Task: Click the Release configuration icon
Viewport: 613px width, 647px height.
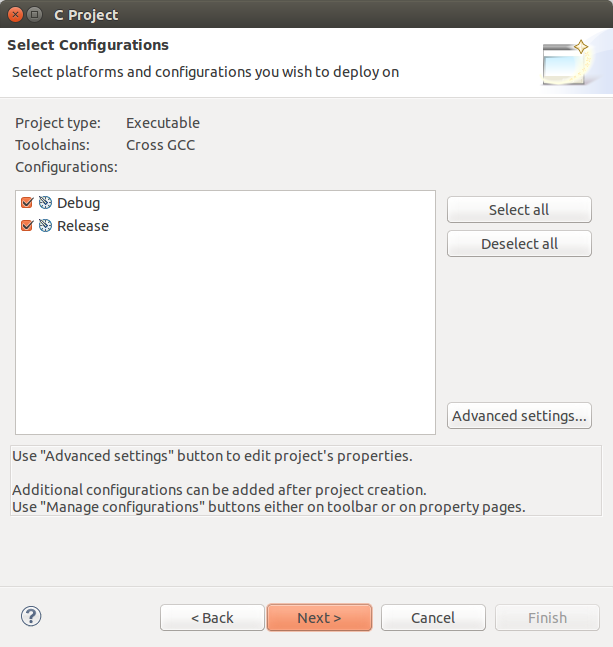Action: pos(45,226)
